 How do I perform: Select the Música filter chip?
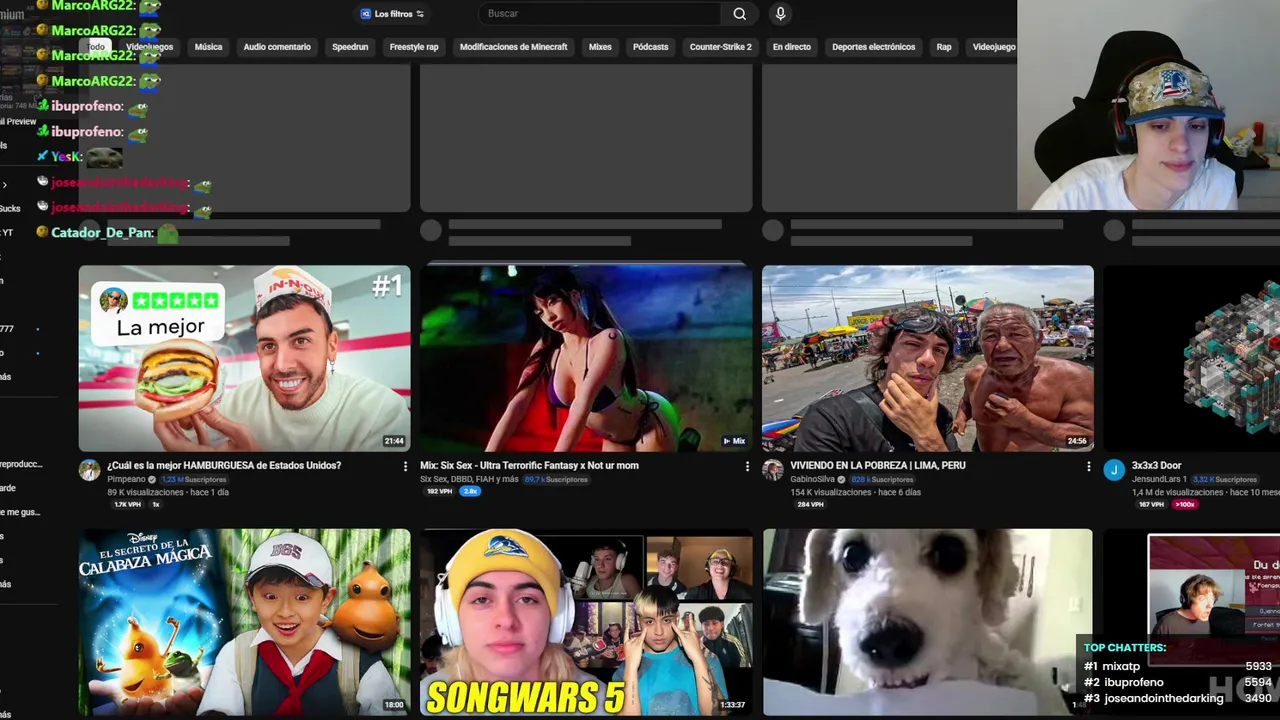[208, 47]
